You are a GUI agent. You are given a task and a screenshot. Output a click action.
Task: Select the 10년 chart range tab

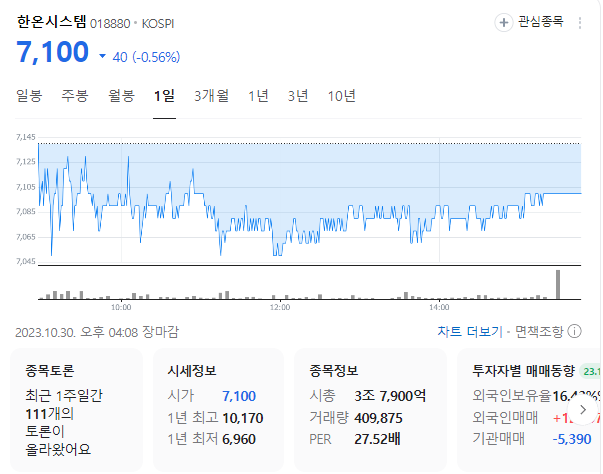tap(341, 96)
